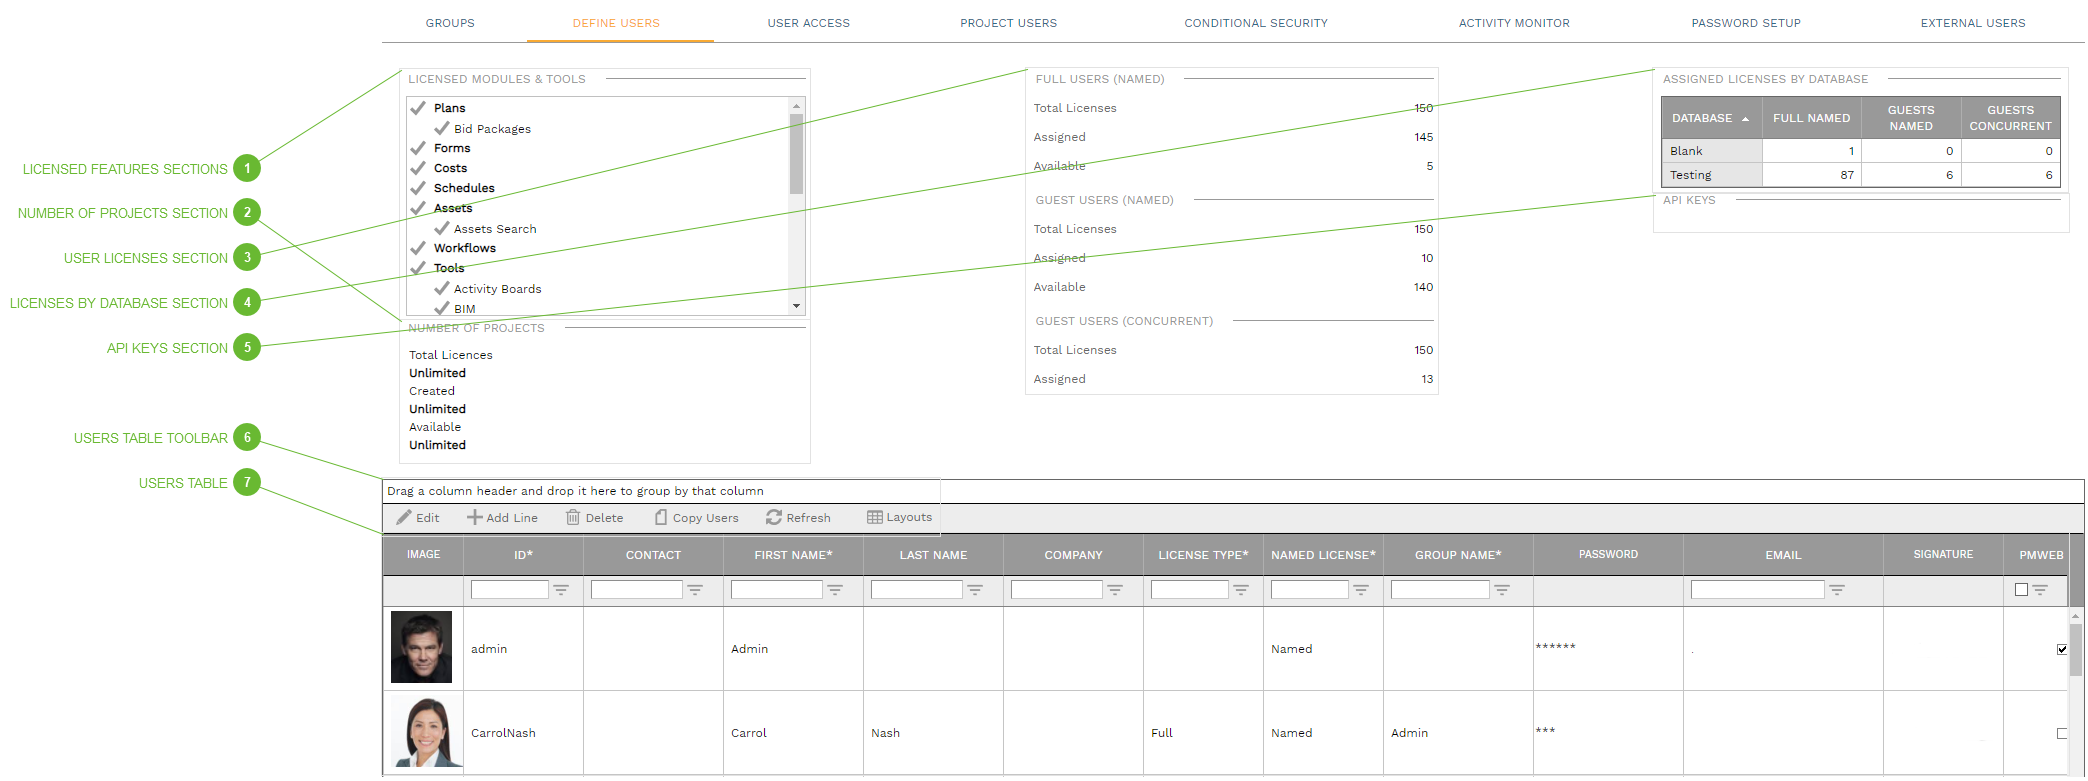Toggle the PMWEB filter row checkbox
The image size is (2088, 781).
[x=2021, y=590]
